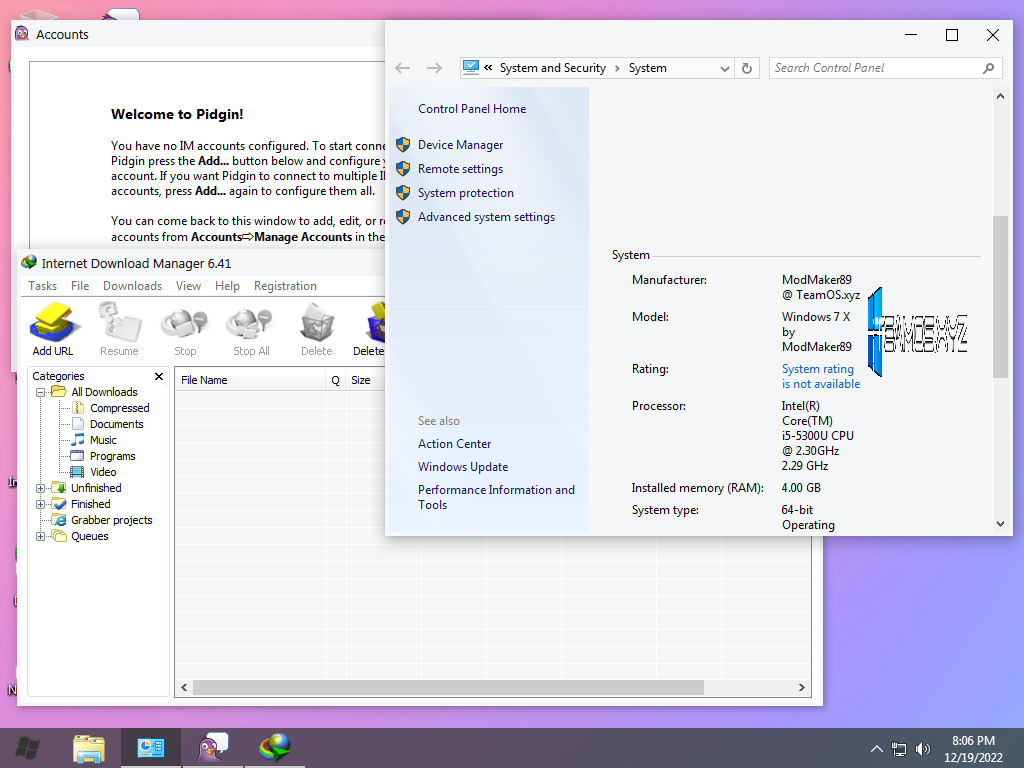Open Pidgin from the taskbar

212,747
